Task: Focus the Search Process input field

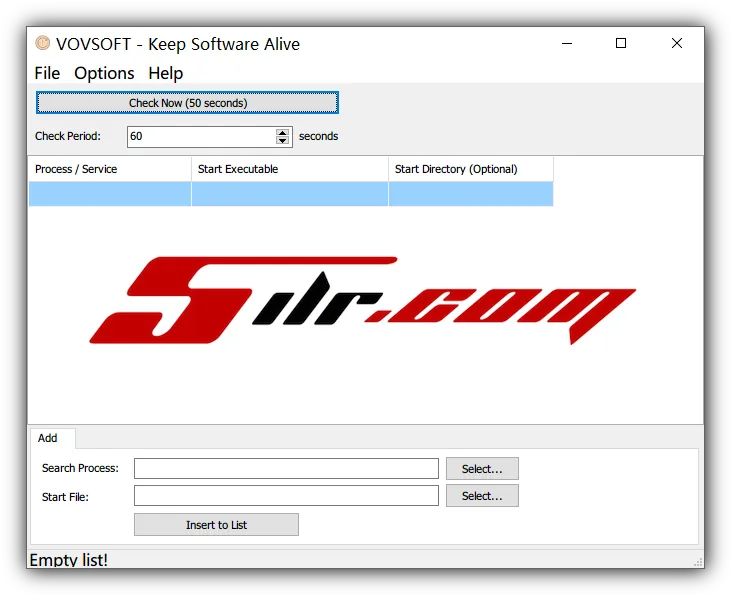Action: tap(286, 469)
